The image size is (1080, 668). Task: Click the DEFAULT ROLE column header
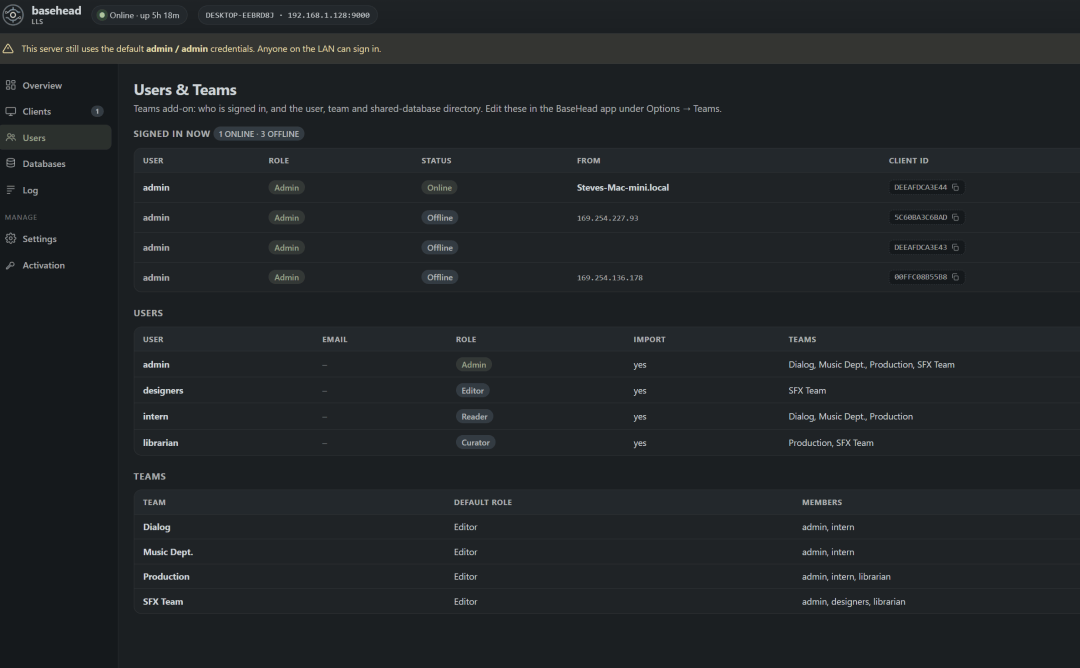point(483,502)
